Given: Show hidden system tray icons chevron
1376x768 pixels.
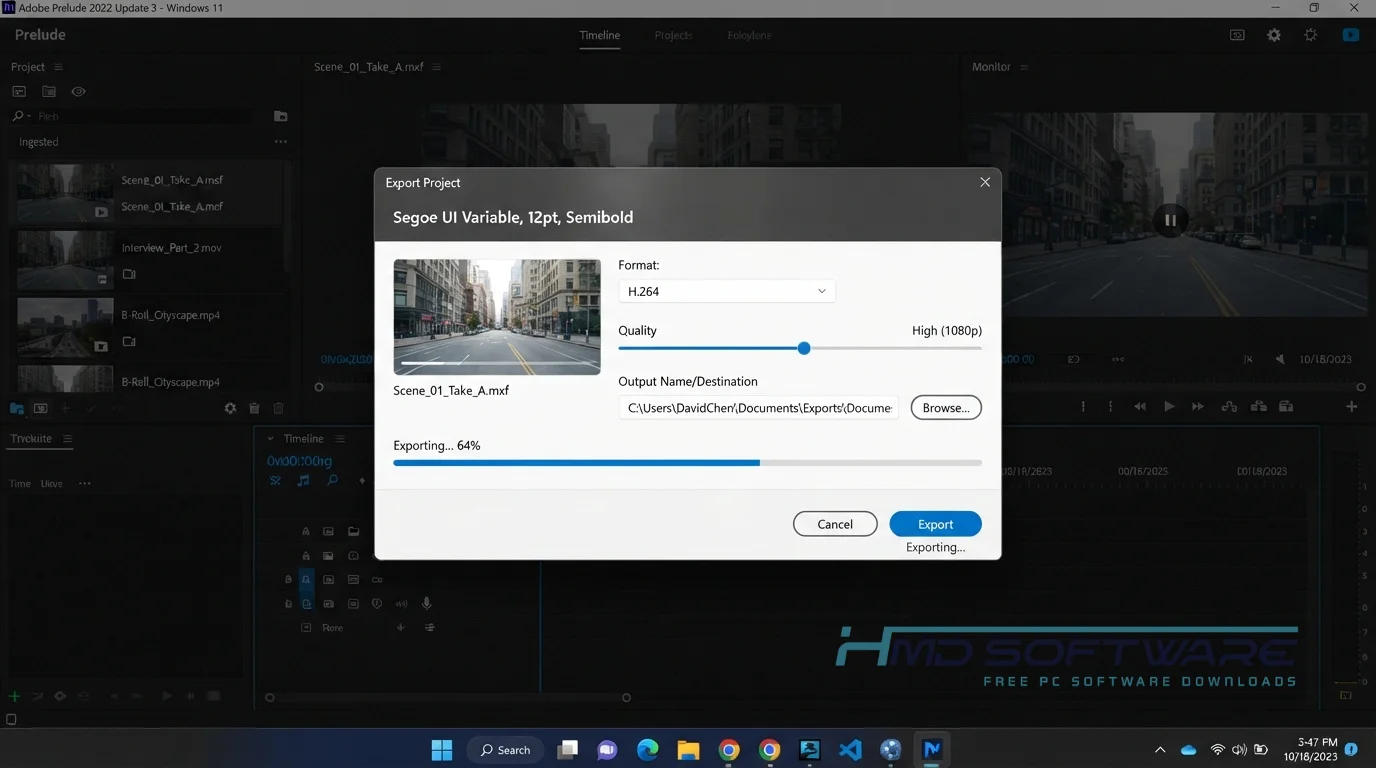Looking at the screenshot, I should click(x=1160, y=750).
